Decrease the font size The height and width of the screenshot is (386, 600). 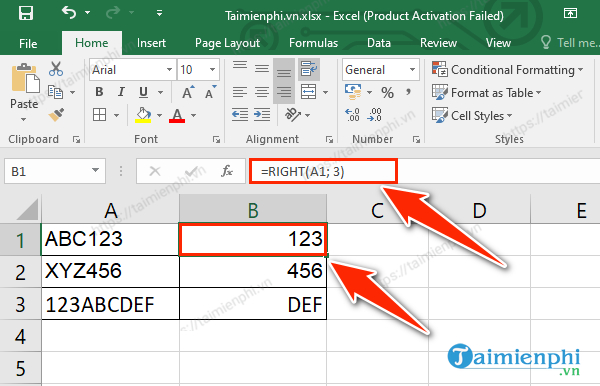click(x=210, y=92)
